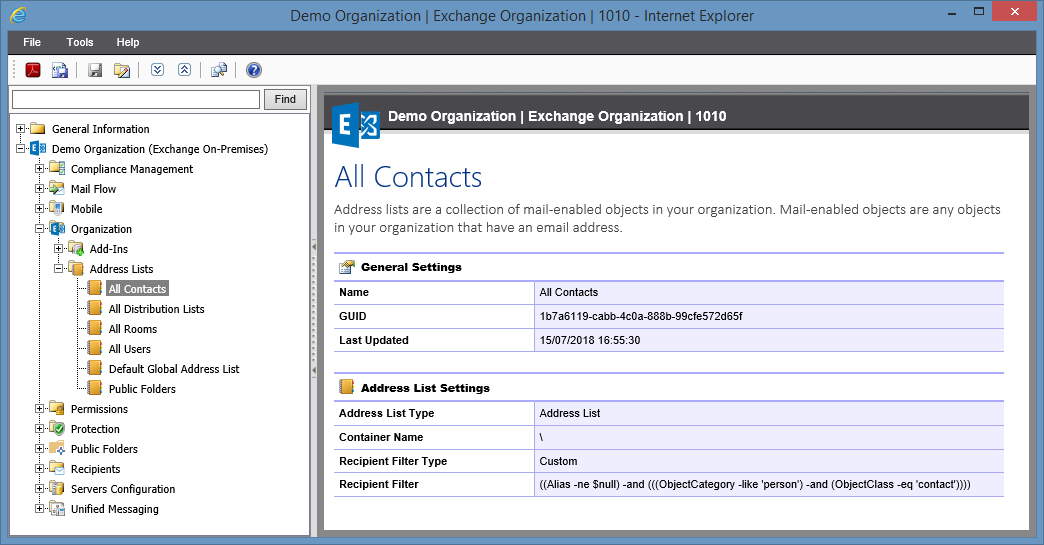
Task: Collapse the Address Lists node
Action: pyautogui.click(x=59, y=268)
